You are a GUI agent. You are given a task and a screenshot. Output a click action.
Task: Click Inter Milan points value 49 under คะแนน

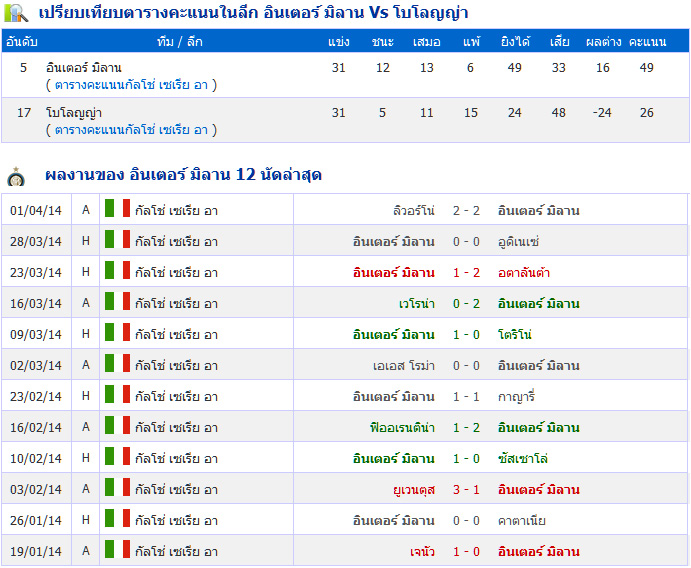(x=646, y=68)
